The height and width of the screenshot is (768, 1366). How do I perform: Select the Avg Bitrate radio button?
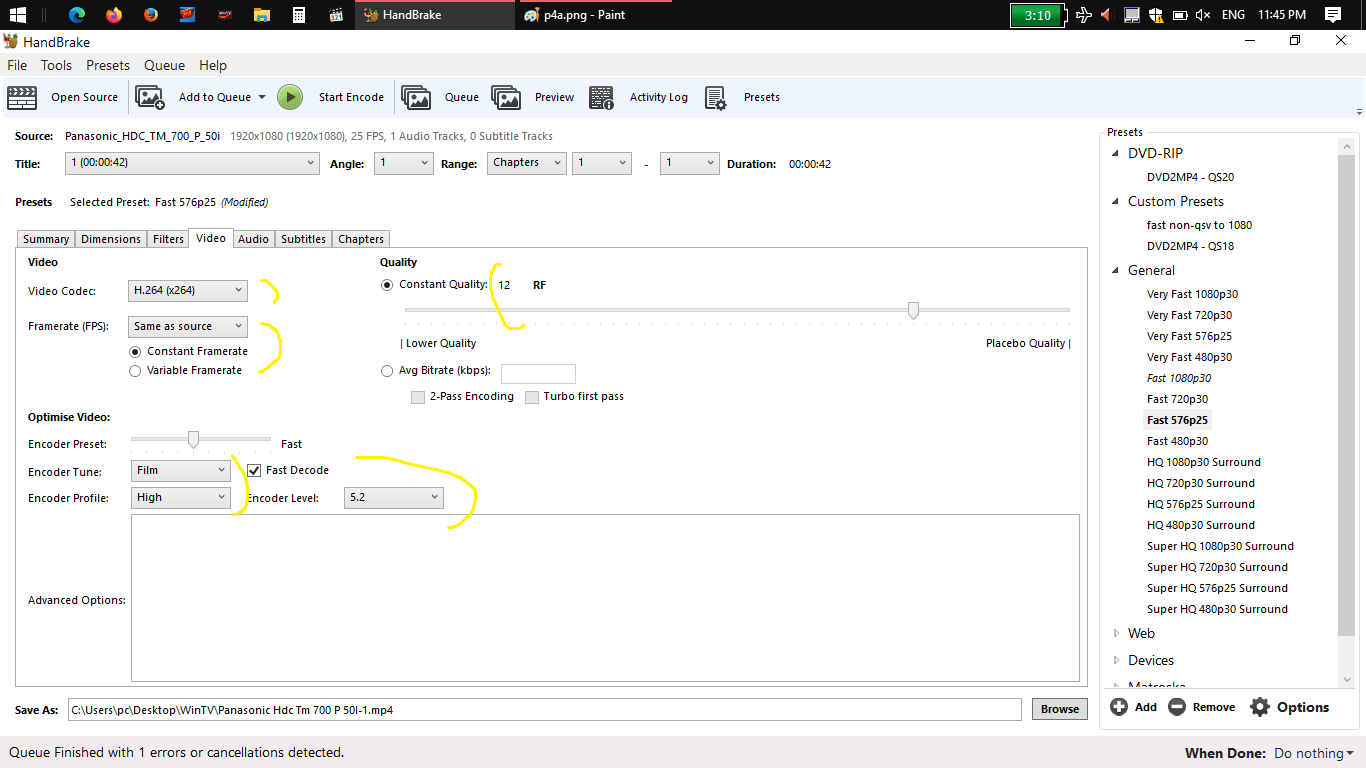387,371
